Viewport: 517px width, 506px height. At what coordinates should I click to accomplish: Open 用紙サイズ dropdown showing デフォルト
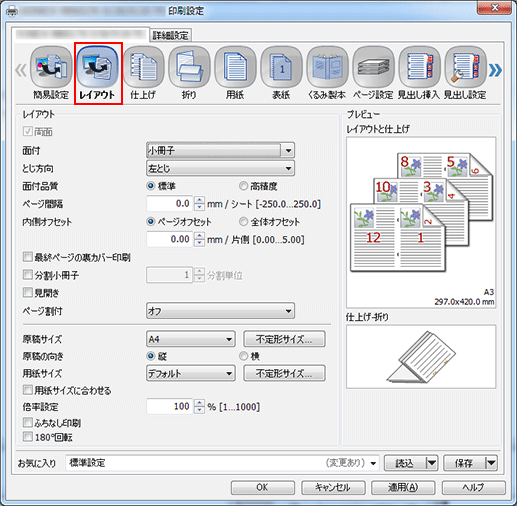[x=191, y=373]
